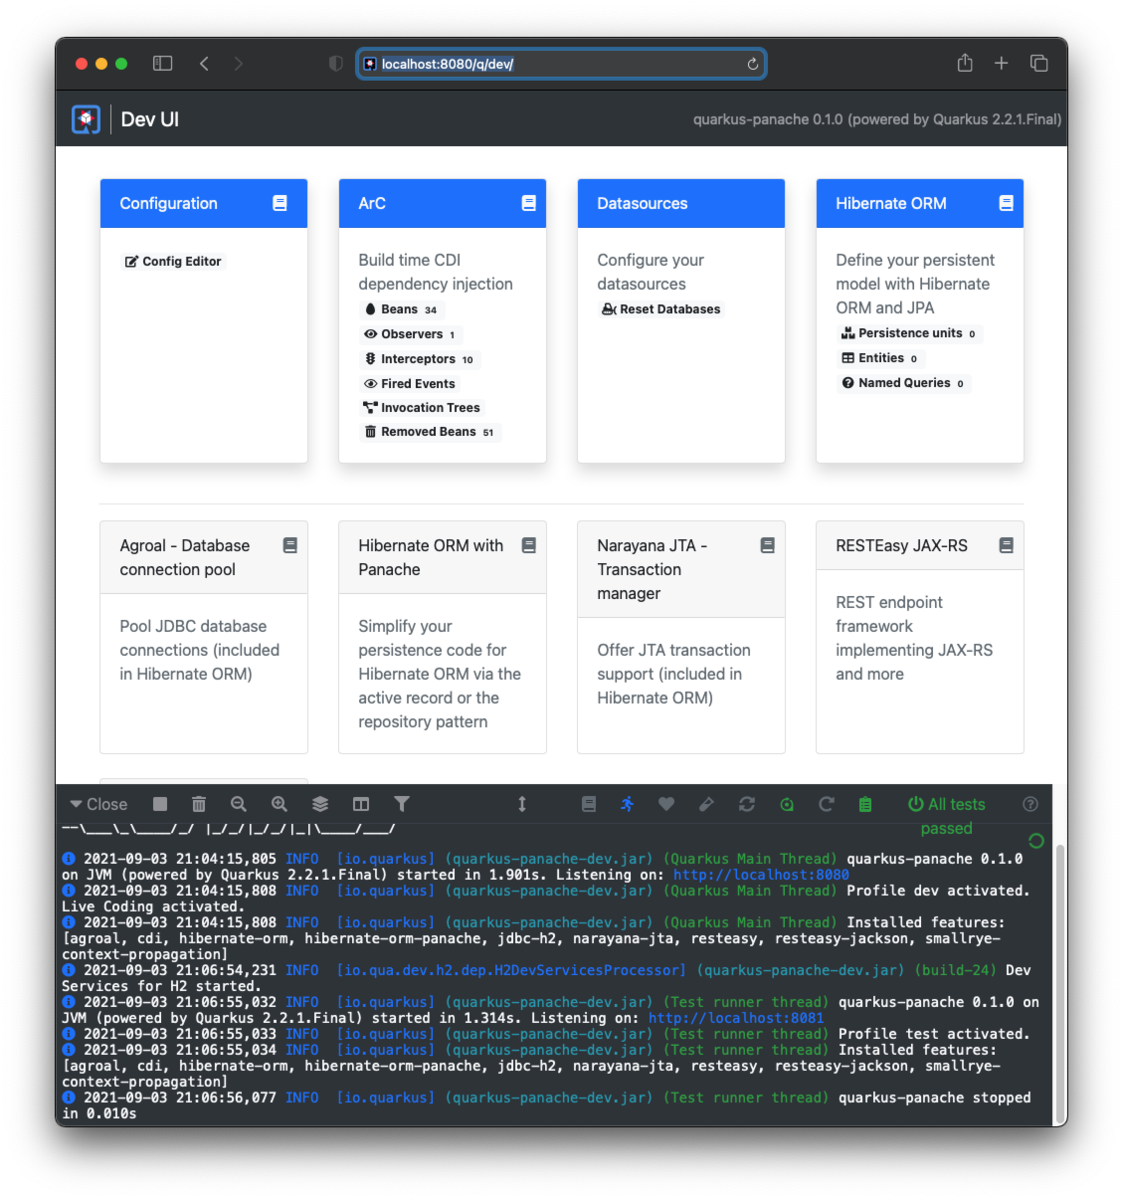This screenshot has height=1200, width=1123.
Task: Click the green circular target icon
Action: point(787,804)
